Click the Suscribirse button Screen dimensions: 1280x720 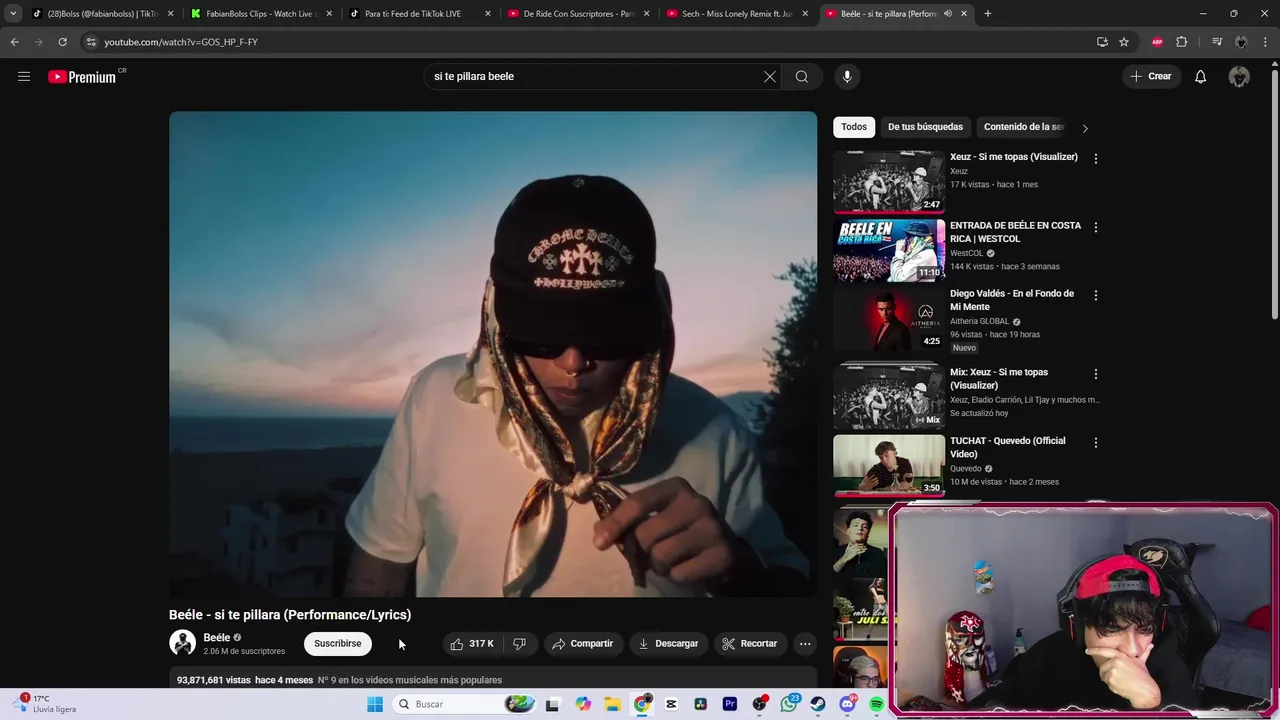point(338,644)
